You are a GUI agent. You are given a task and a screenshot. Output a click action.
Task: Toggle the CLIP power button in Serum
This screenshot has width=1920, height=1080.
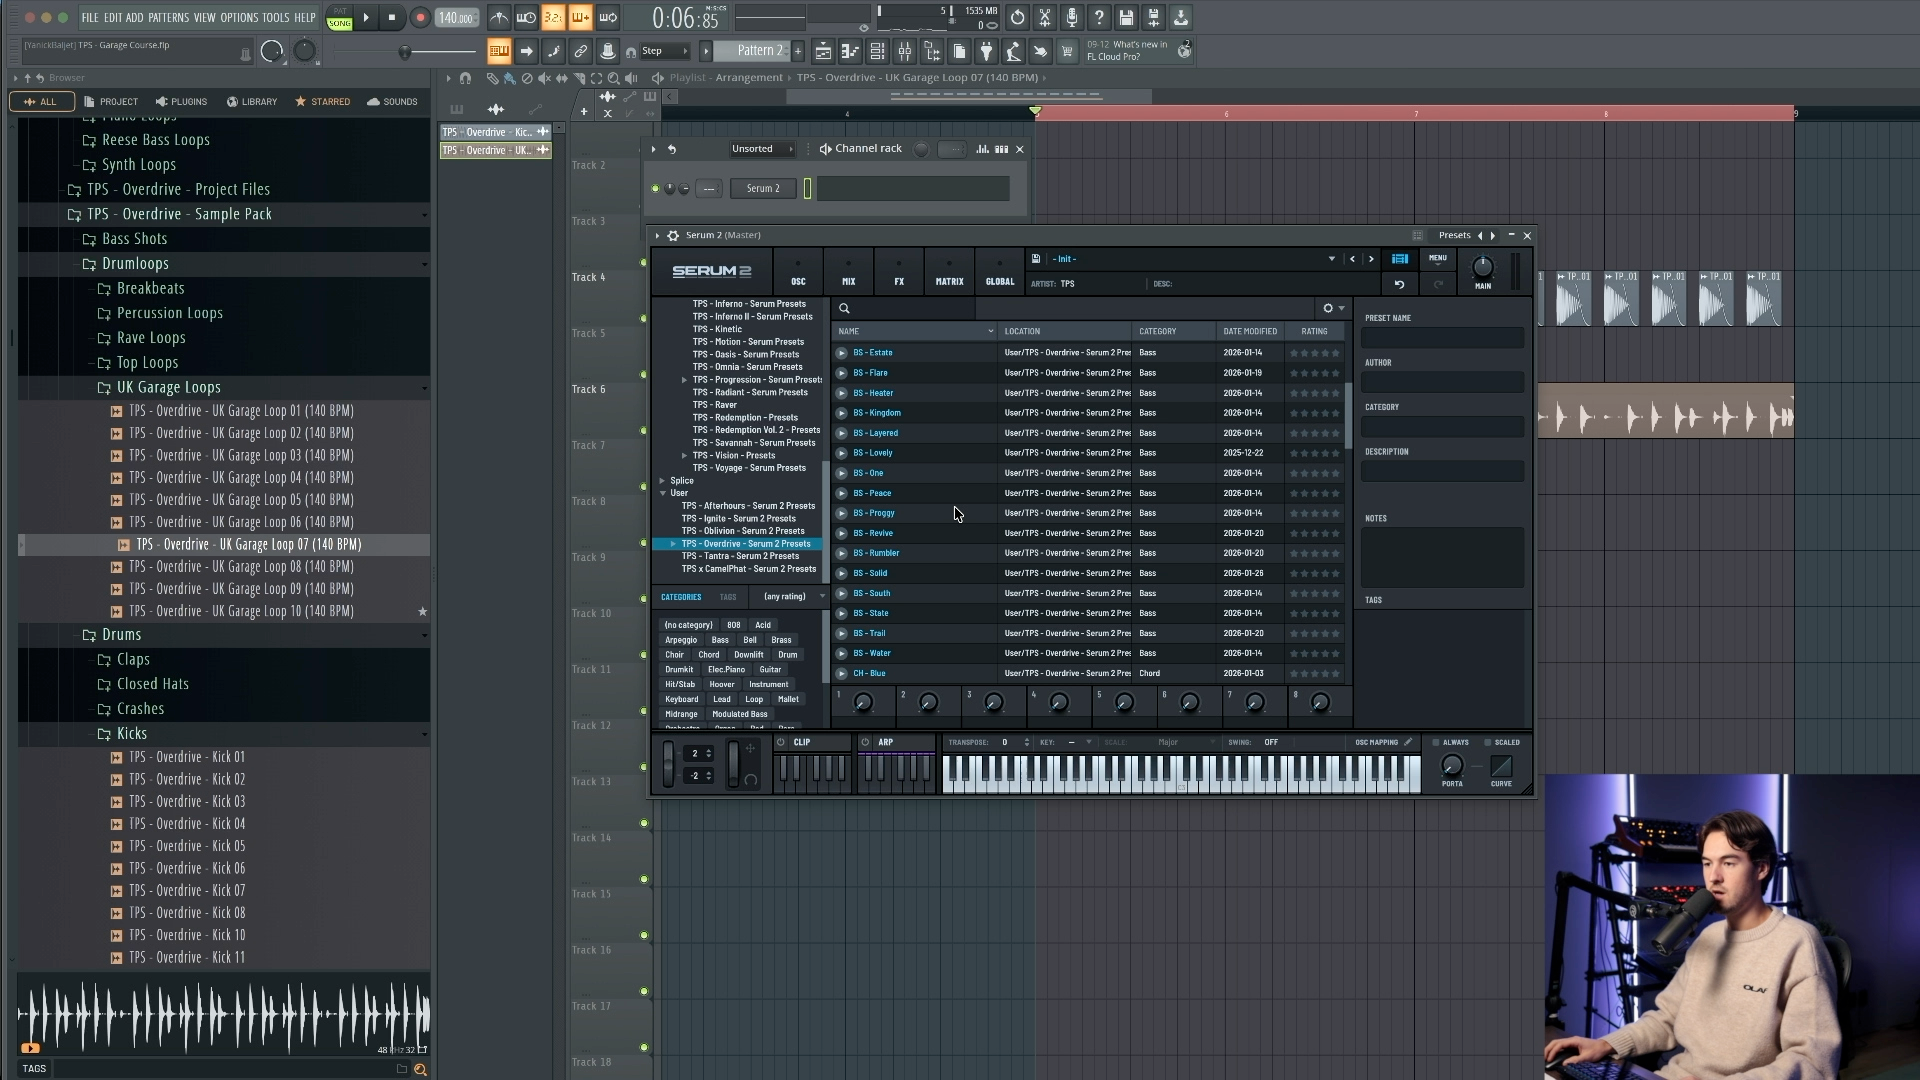click(x=781, y=742)
